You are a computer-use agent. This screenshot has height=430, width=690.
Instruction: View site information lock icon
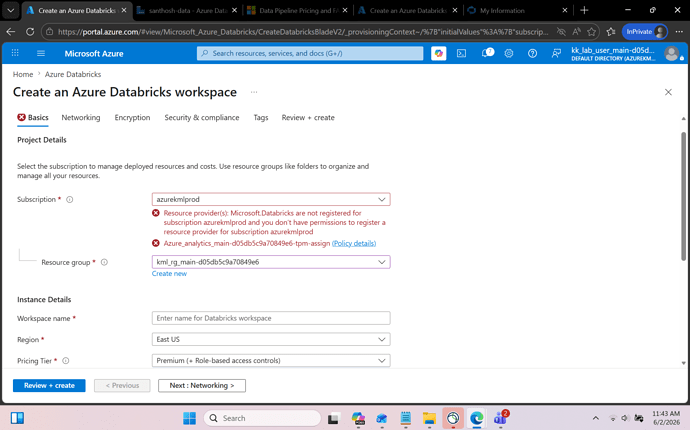[x=50, y=32]
